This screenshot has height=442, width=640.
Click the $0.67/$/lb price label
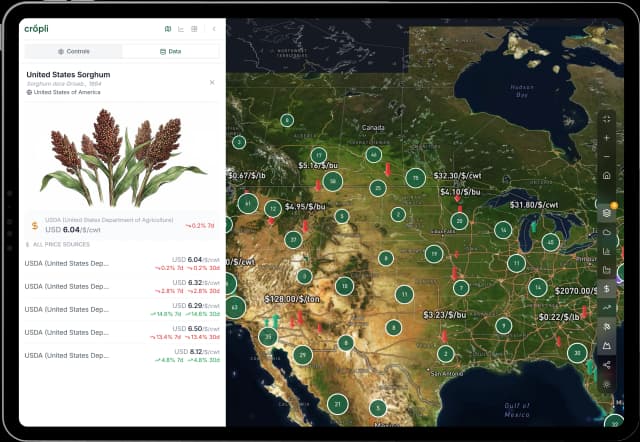point(247,175)
